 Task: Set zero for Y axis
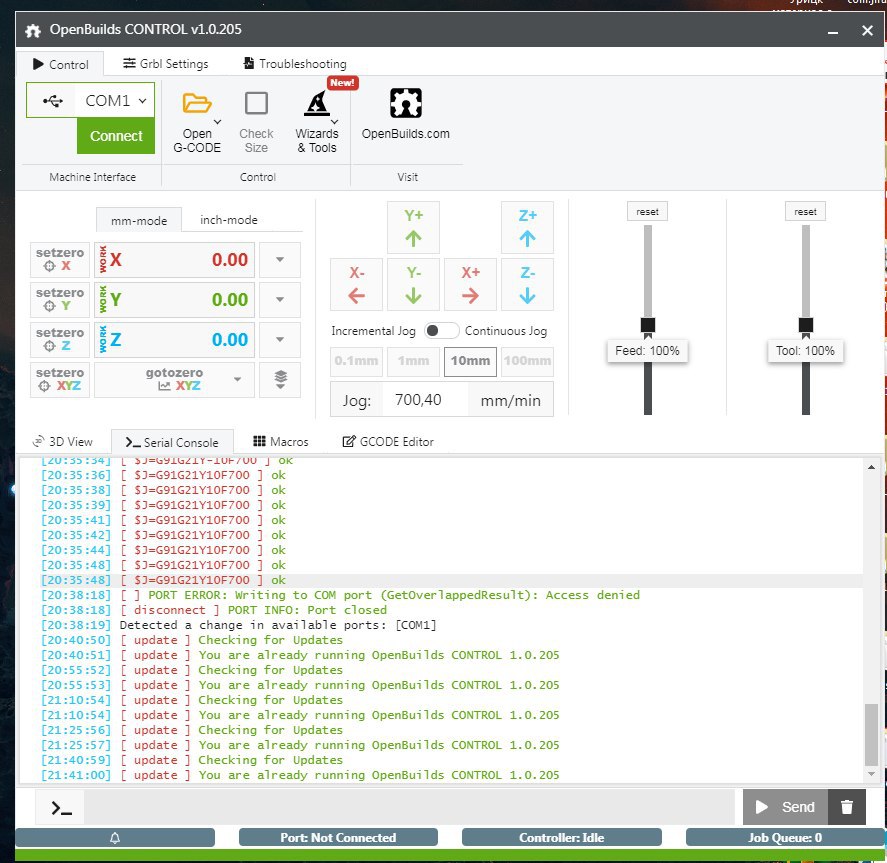point(60,300)
